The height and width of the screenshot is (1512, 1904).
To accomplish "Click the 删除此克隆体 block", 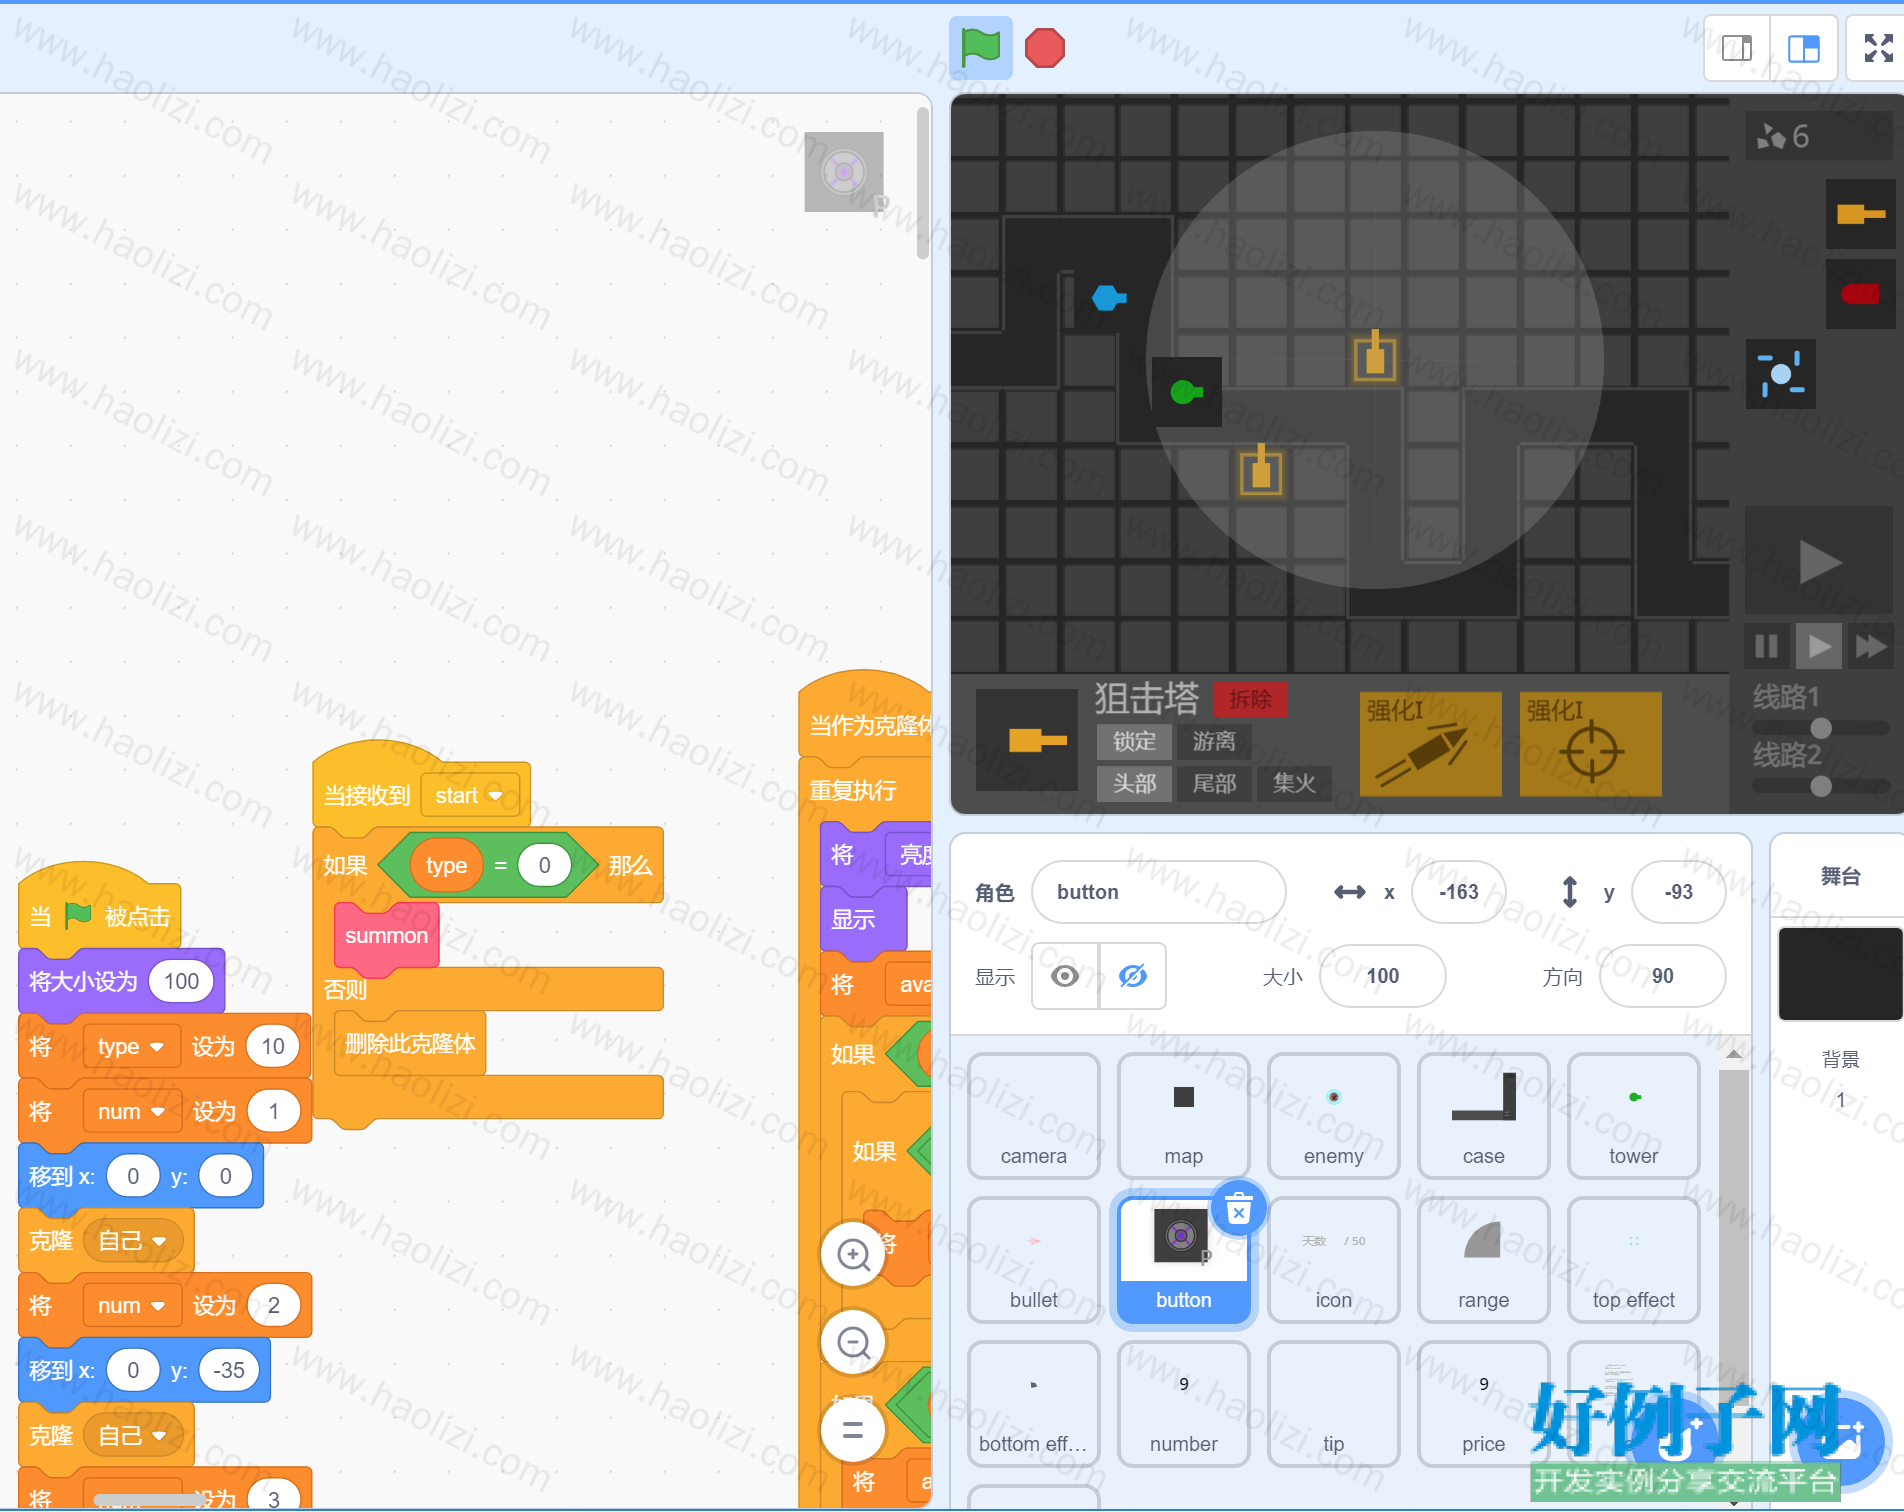I will pos(410,1044).
